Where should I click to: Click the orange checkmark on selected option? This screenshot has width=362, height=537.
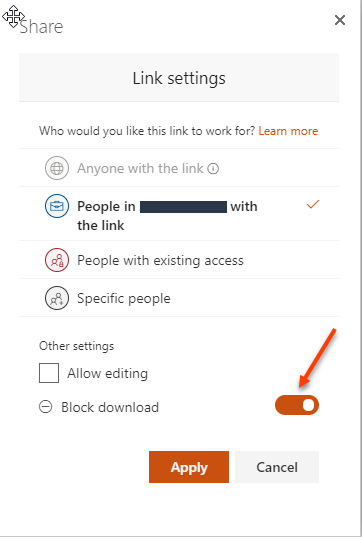(x=313, y=204)
